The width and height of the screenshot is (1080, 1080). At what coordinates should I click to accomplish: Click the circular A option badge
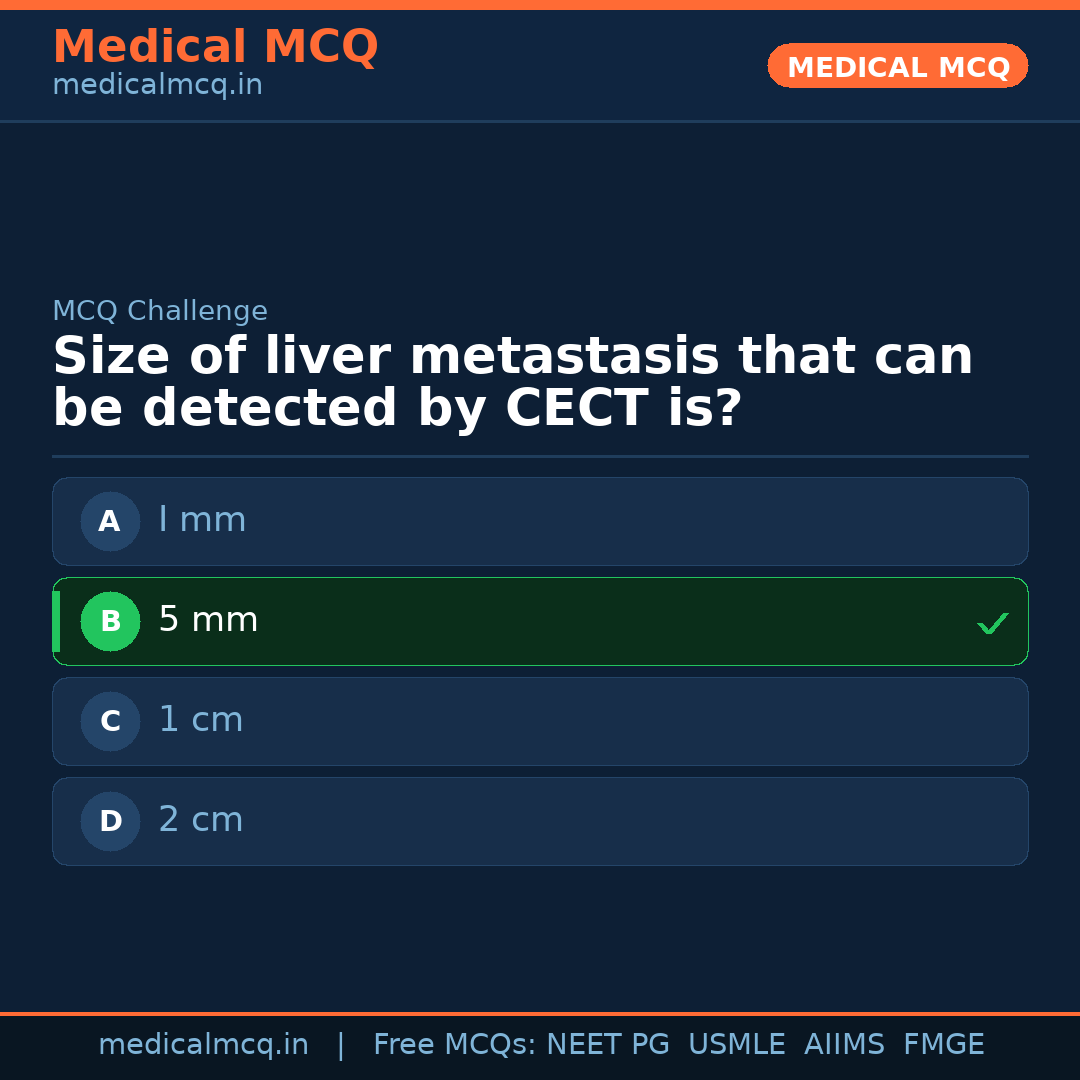110,521
